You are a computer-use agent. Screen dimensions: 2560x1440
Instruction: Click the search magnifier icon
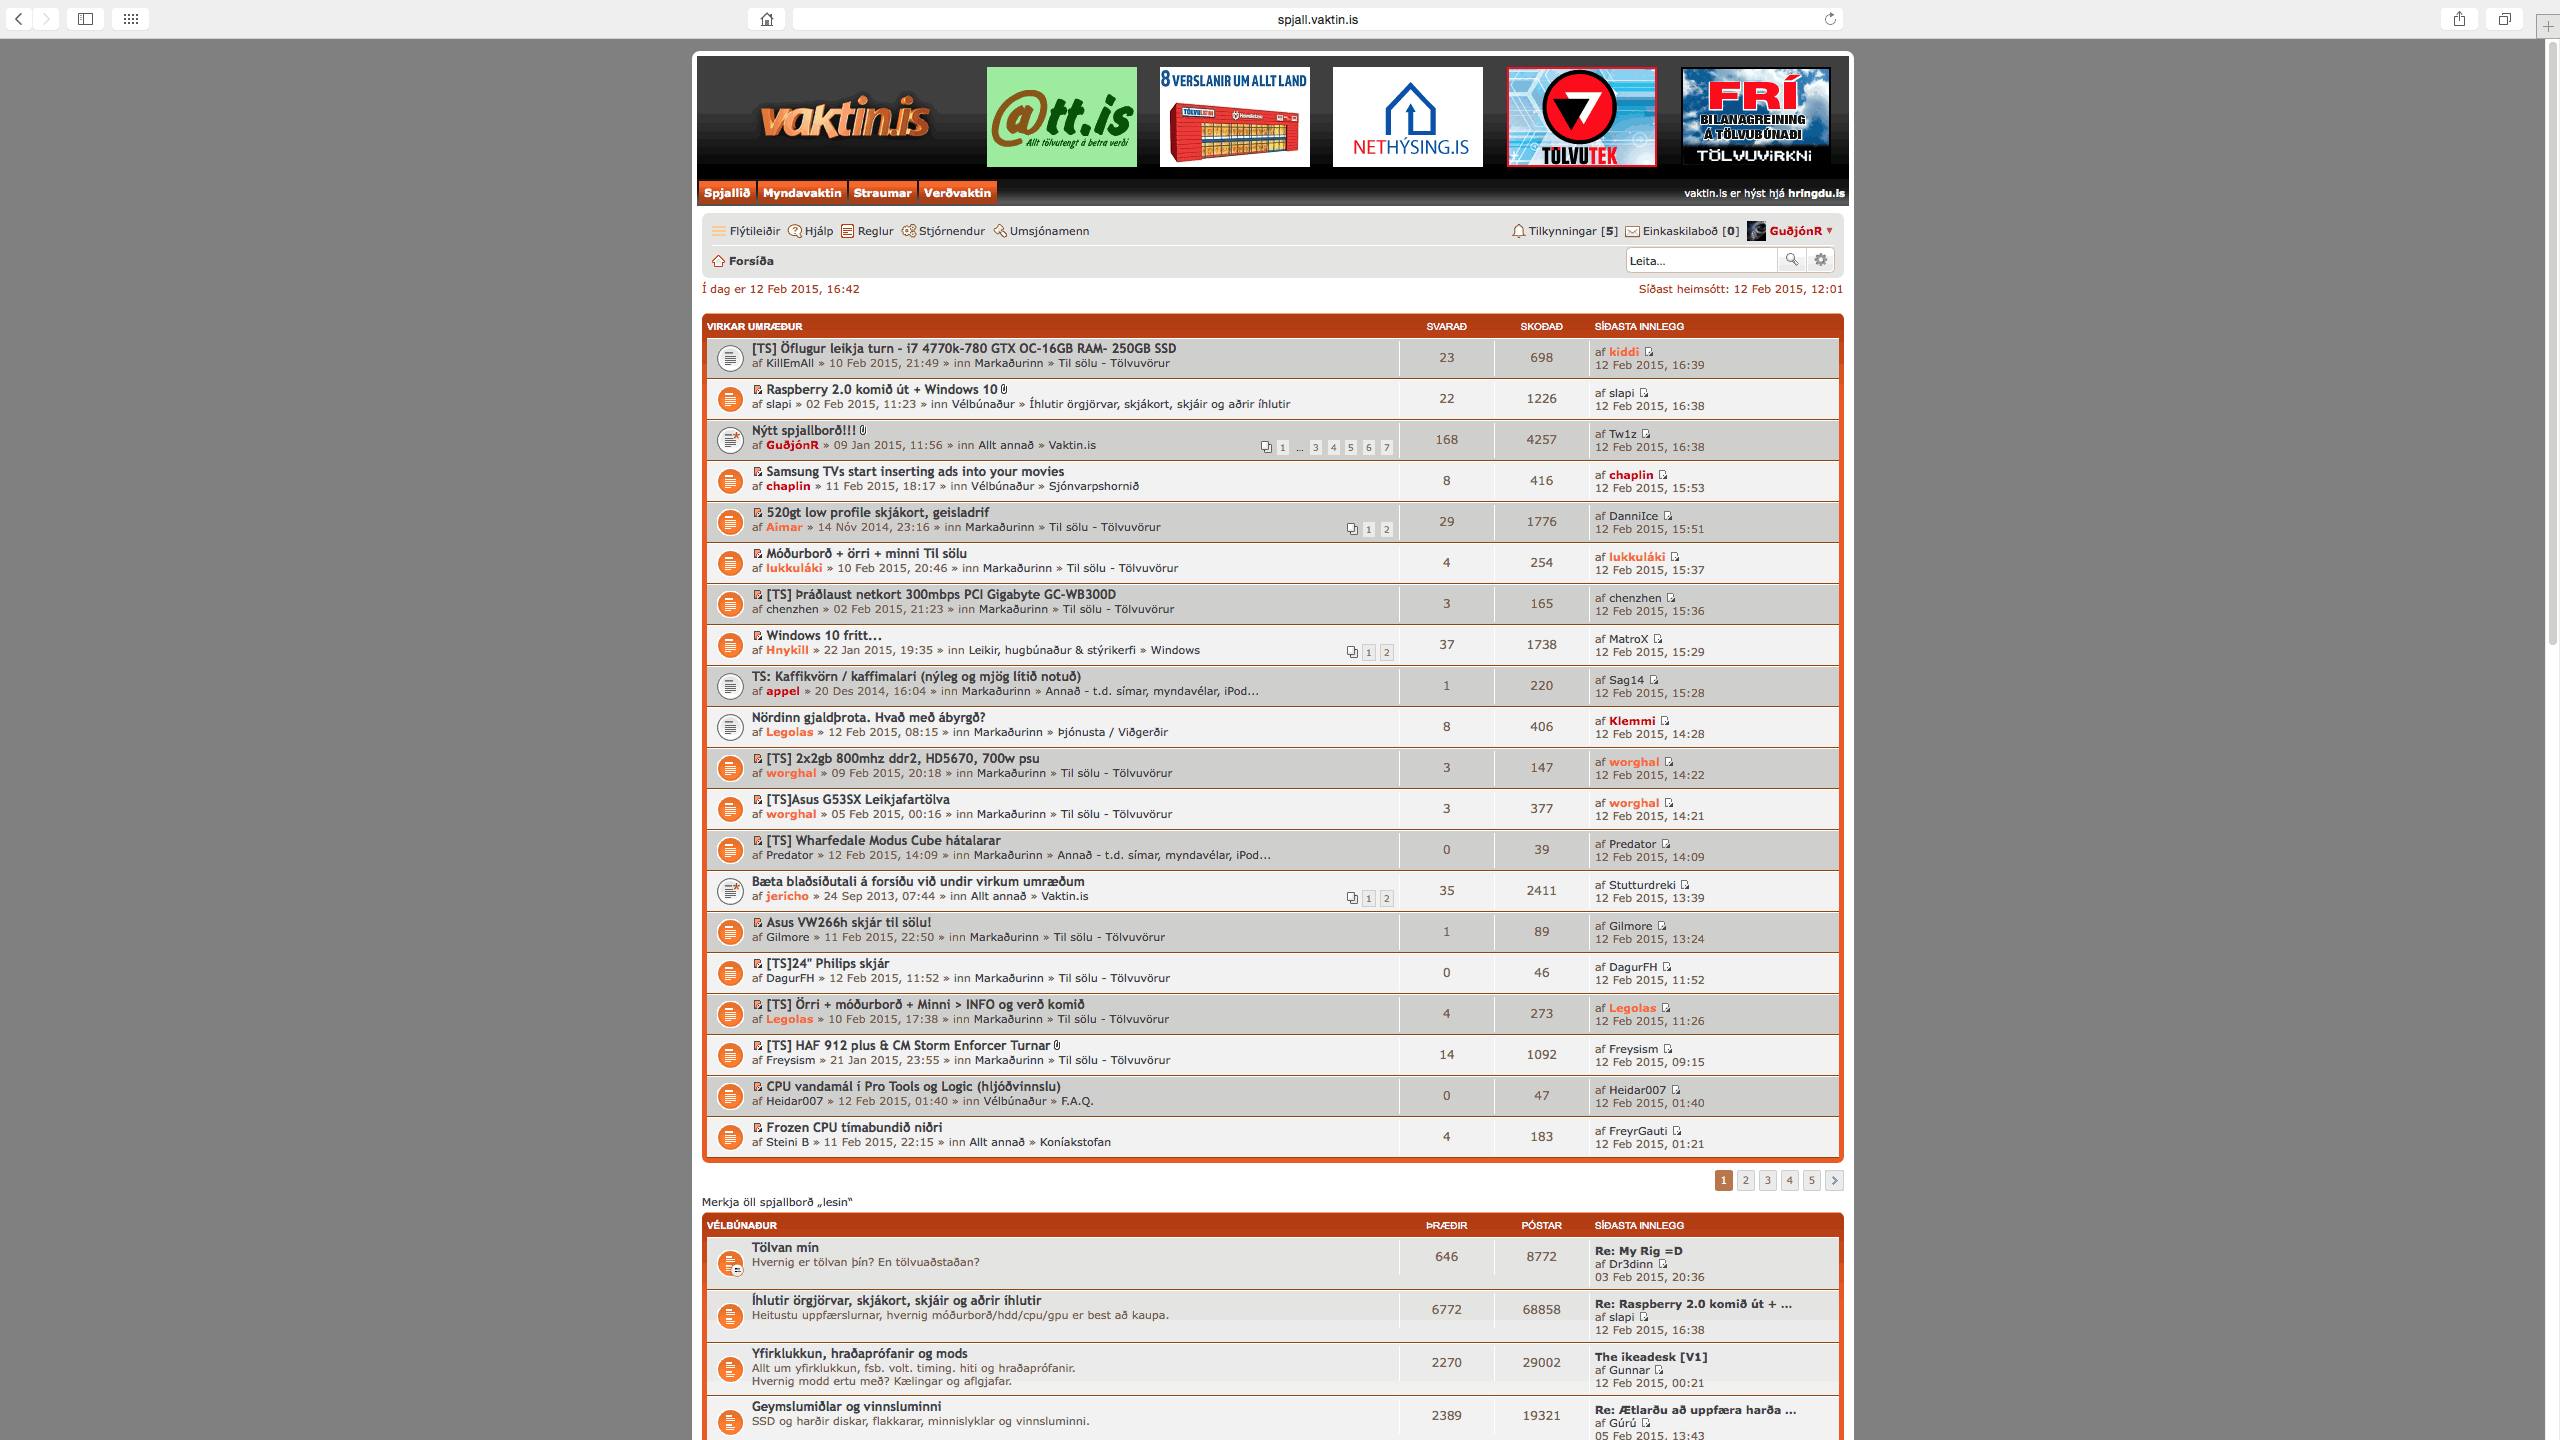[1792, 260]
